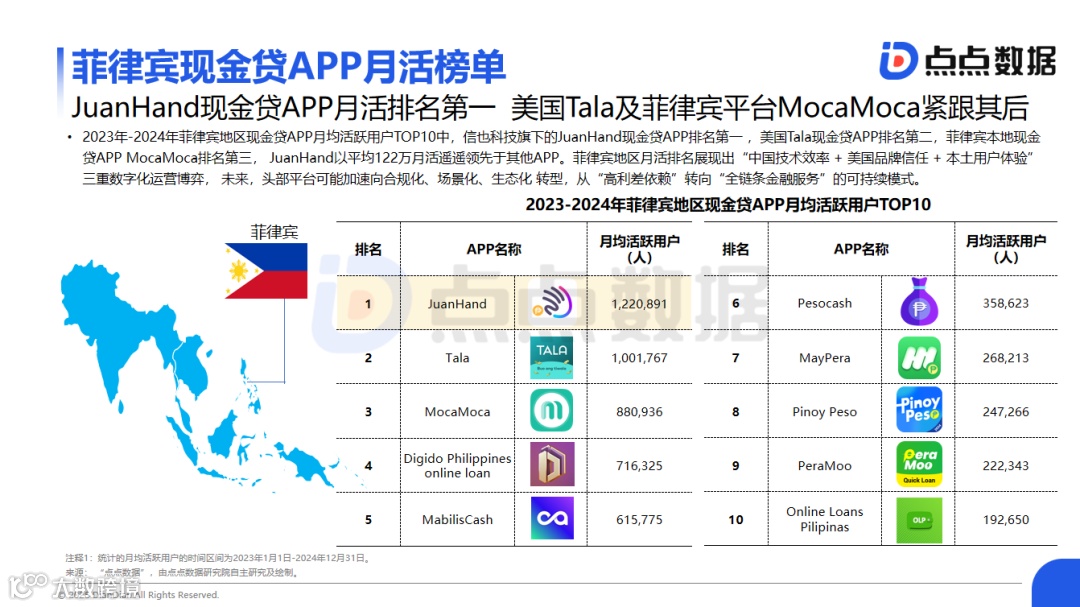1080x607 pixels.
Task: Click the 注释1 footnote text
Action: 219,558
